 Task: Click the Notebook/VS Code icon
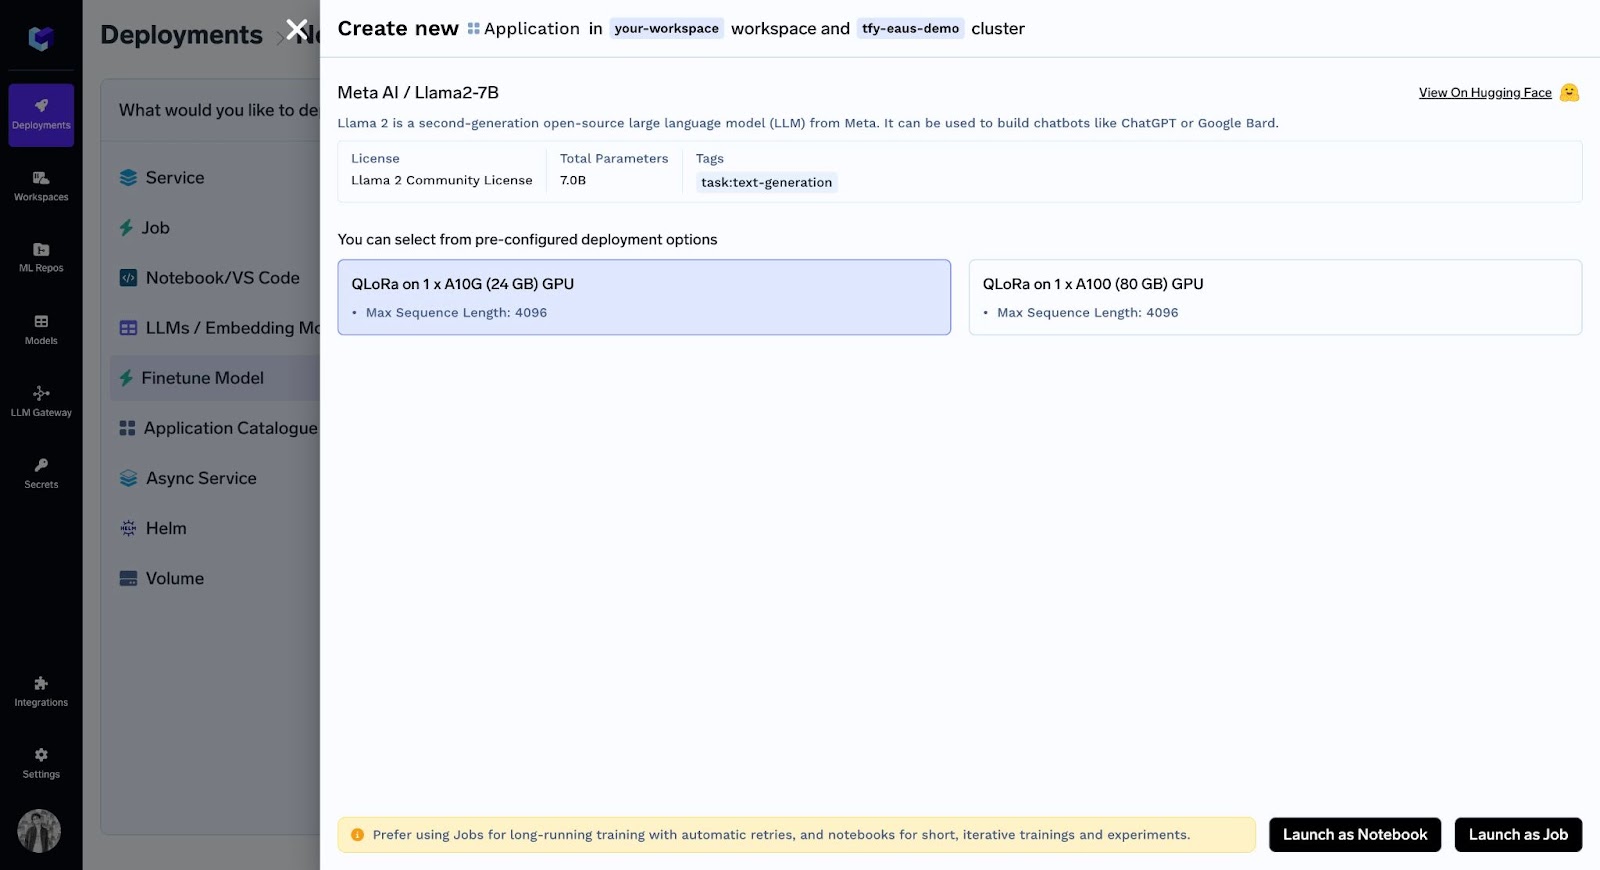click(x=128, y=278)
